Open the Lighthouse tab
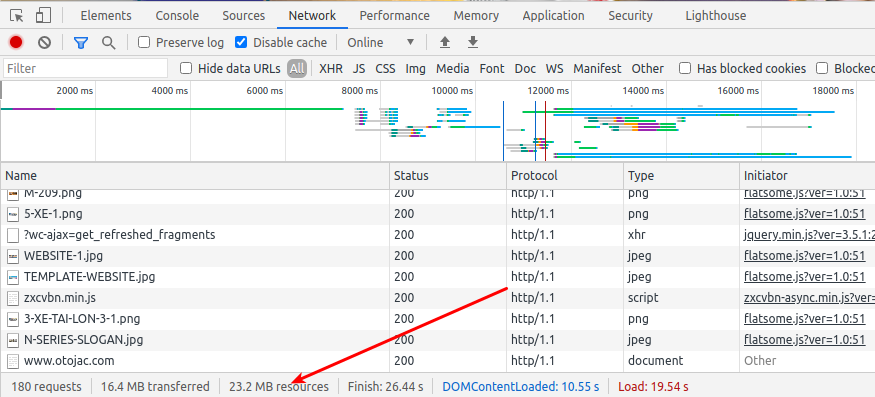 click(x=715, y=16)
